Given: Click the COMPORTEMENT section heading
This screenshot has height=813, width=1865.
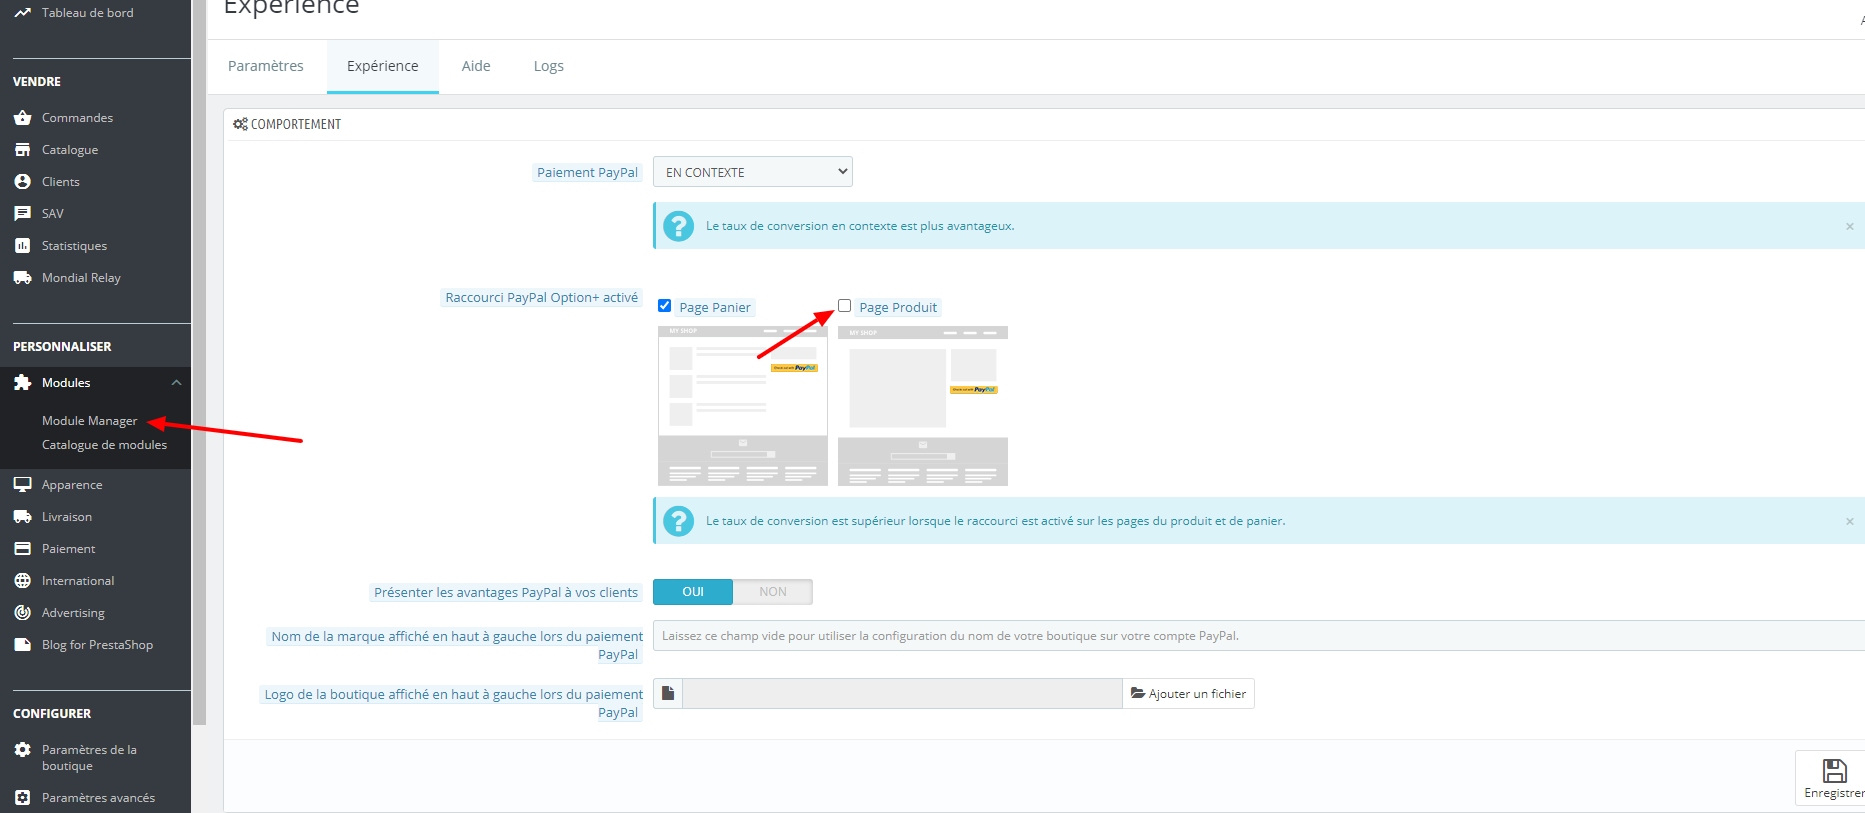Looking at the screenshot, I should pyautogui.click(x=296, y=124).
